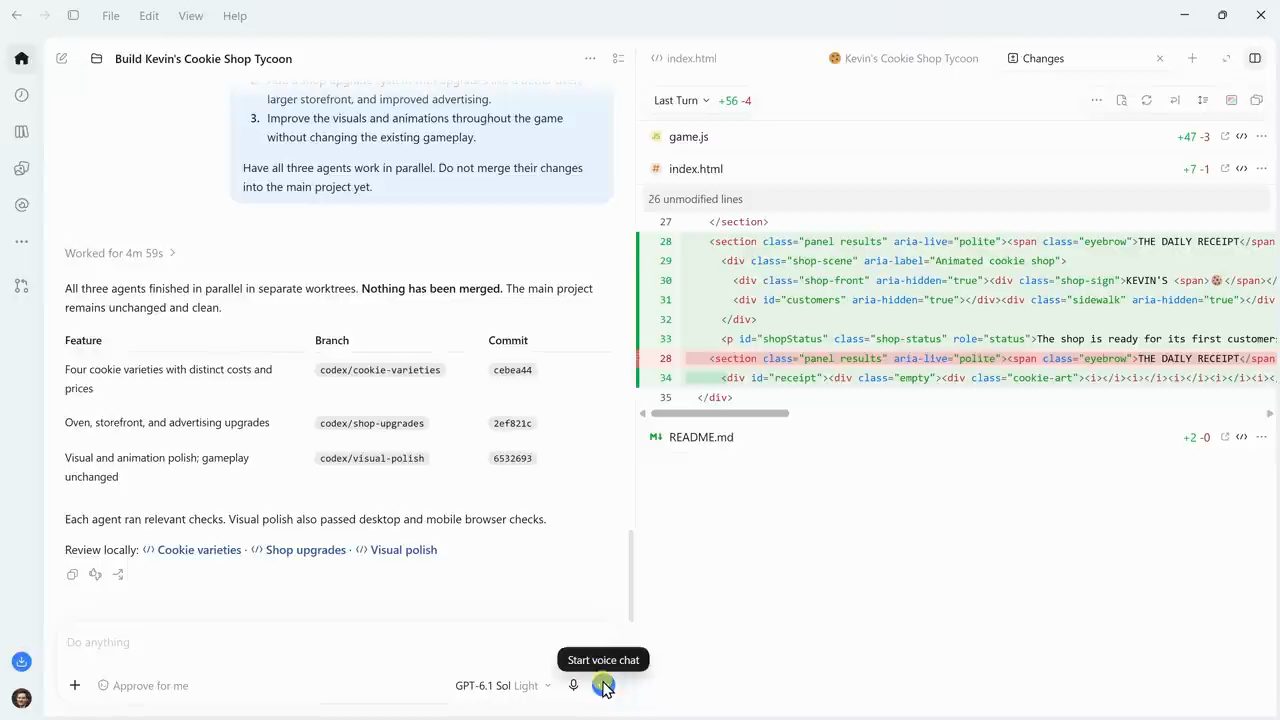Expand the Worked for 4m 59s details

120,253
